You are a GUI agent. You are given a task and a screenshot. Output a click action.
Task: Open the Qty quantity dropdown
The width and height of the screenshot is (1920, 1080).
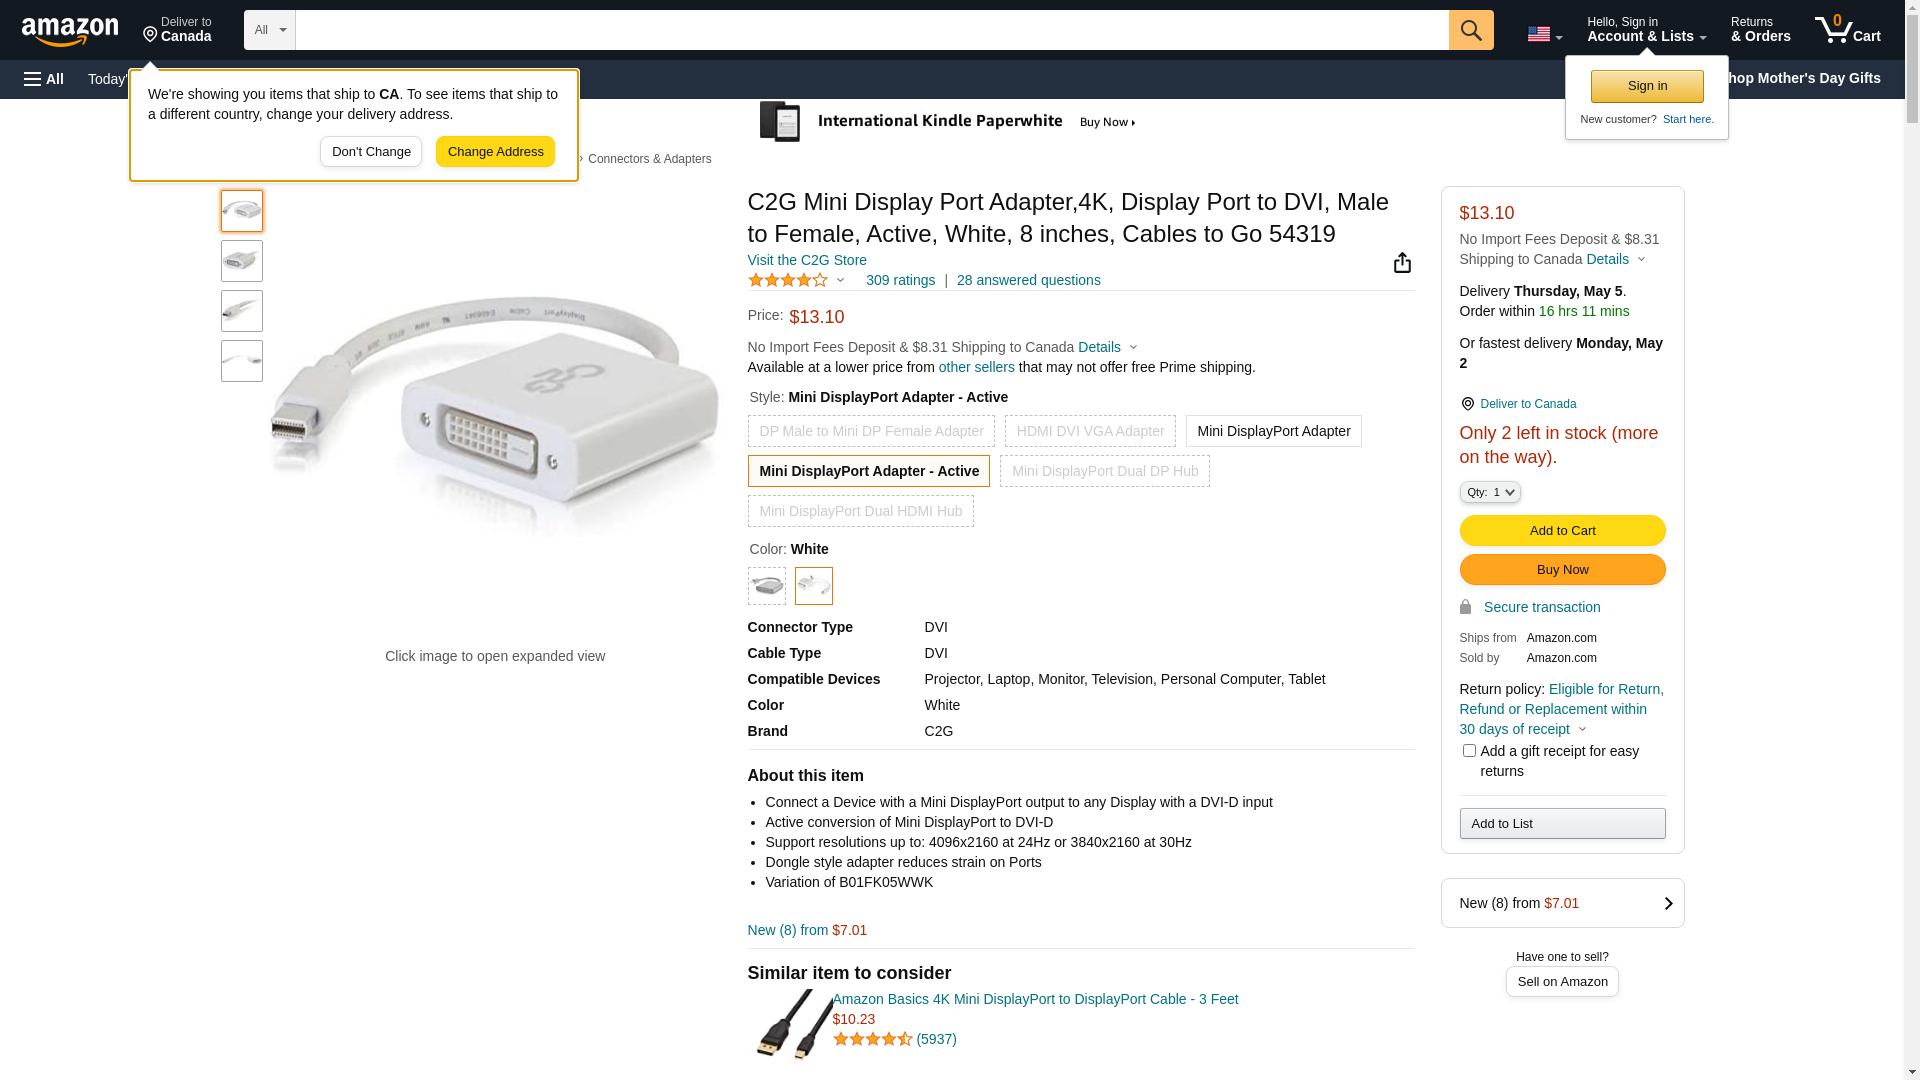click(x=1489, y=492)
